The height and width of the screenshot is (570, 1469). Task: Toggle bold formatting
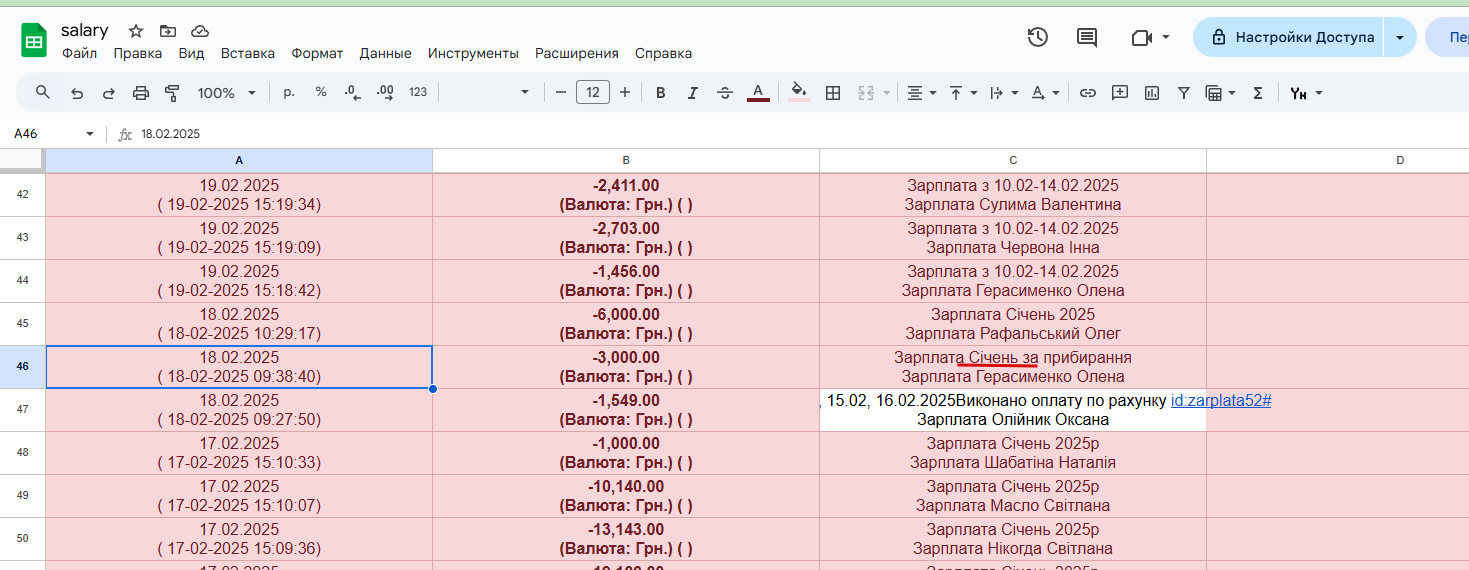pos(660,92)
